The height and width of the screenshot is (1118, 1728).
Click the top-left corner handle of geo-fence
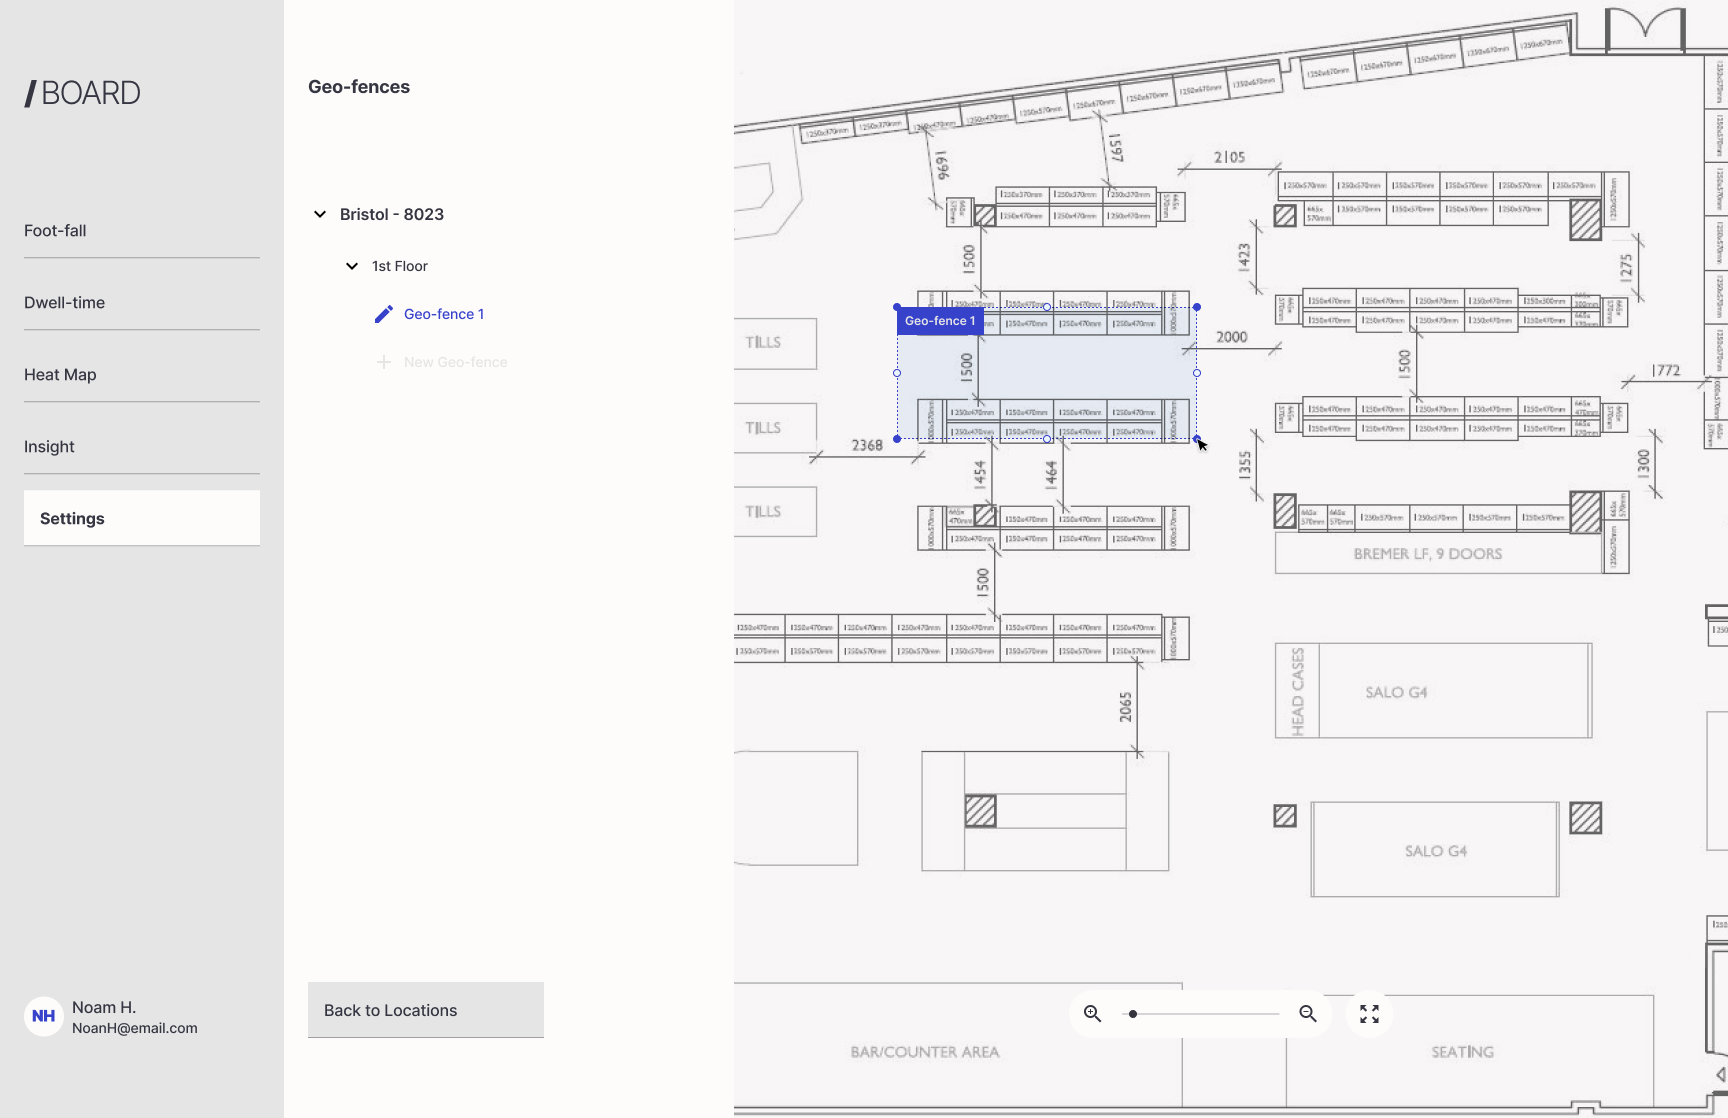click(x=897, y=307)
